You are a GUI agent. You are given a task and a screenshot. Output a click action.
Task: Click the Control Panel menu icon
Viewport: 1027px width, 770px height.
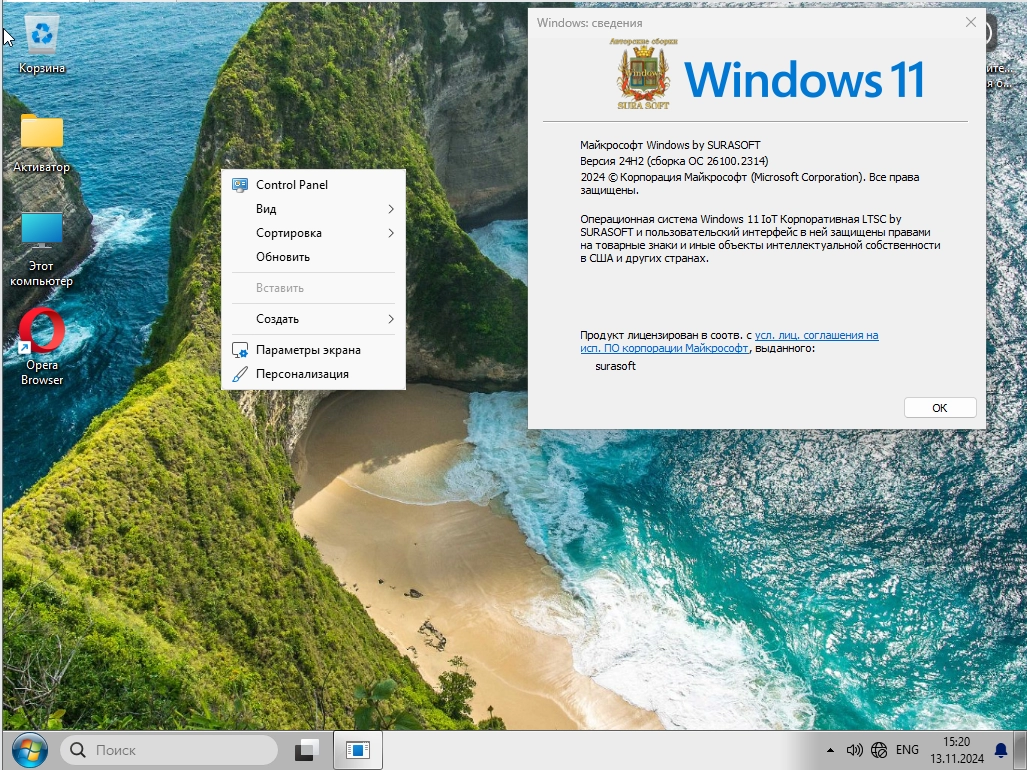[240, 185]
